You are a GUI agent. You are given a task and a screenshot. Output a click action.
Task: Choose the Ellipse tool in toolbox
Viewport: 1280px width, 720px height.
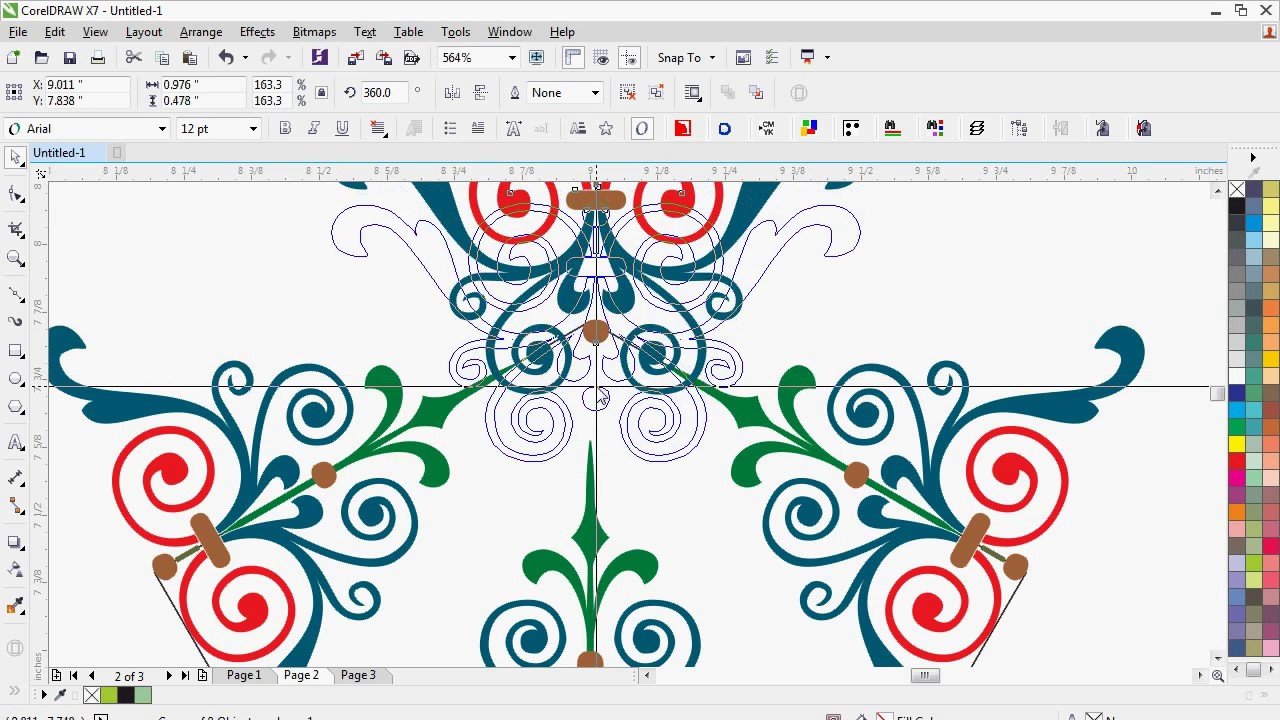[x=15, y=379]
